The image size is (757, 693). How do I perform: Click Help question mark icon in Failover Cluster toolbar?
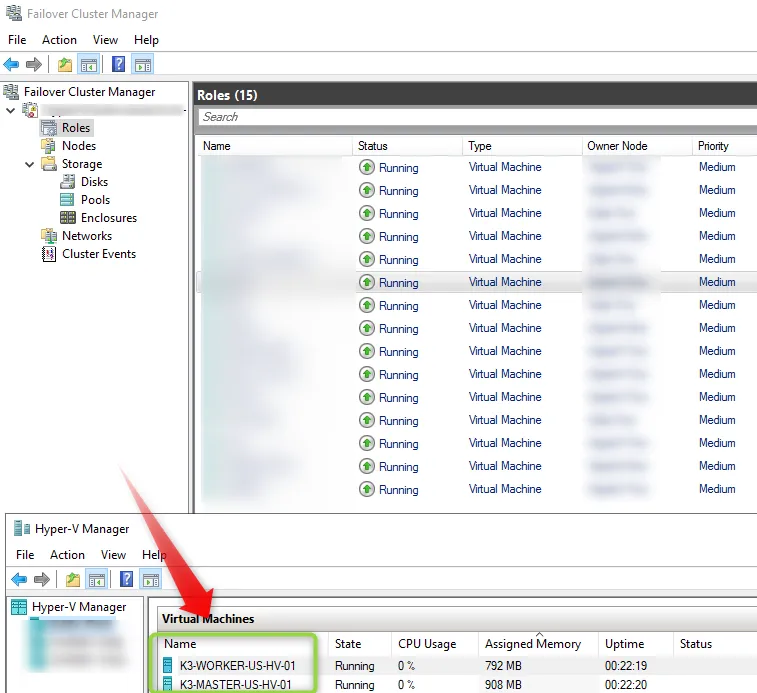click(118, 64)
